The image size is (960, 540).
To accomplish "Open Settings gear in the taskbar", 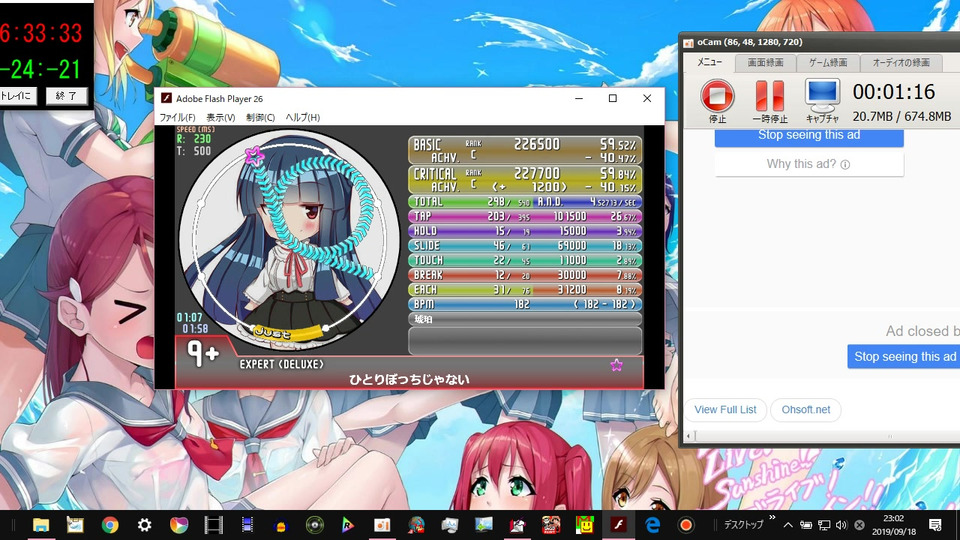I will point(144,525).
